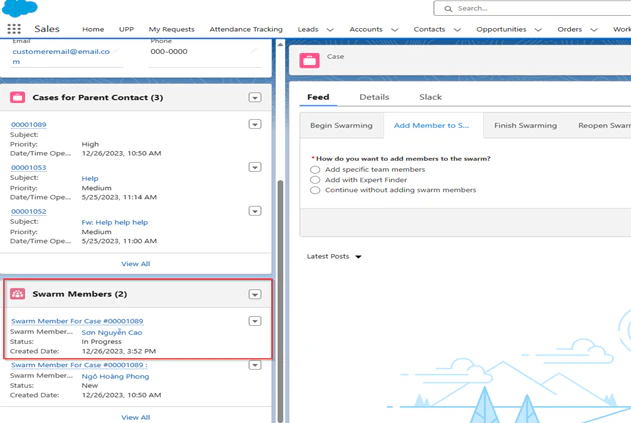The width and height of the screenshot is (631, 423).
Task: Select the Finish Swarming action tab
Action: [526, 126]
